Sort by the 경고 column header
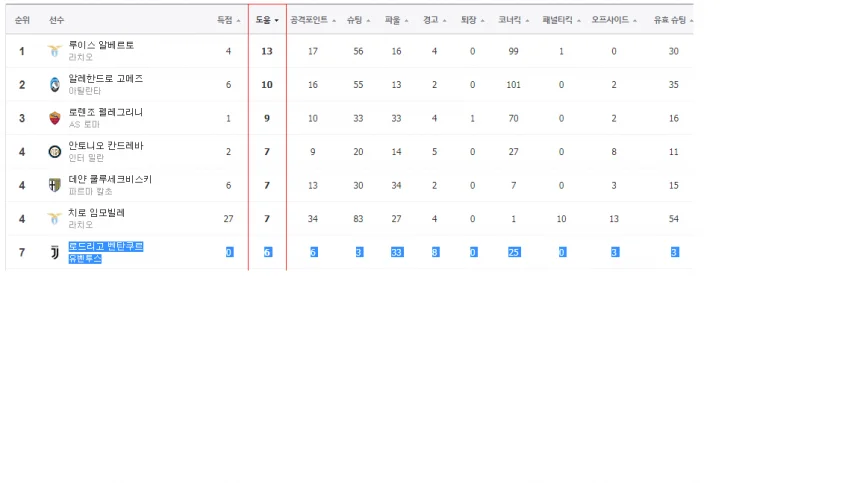Screen dimensions: 860x483 [x=434, y=20]
